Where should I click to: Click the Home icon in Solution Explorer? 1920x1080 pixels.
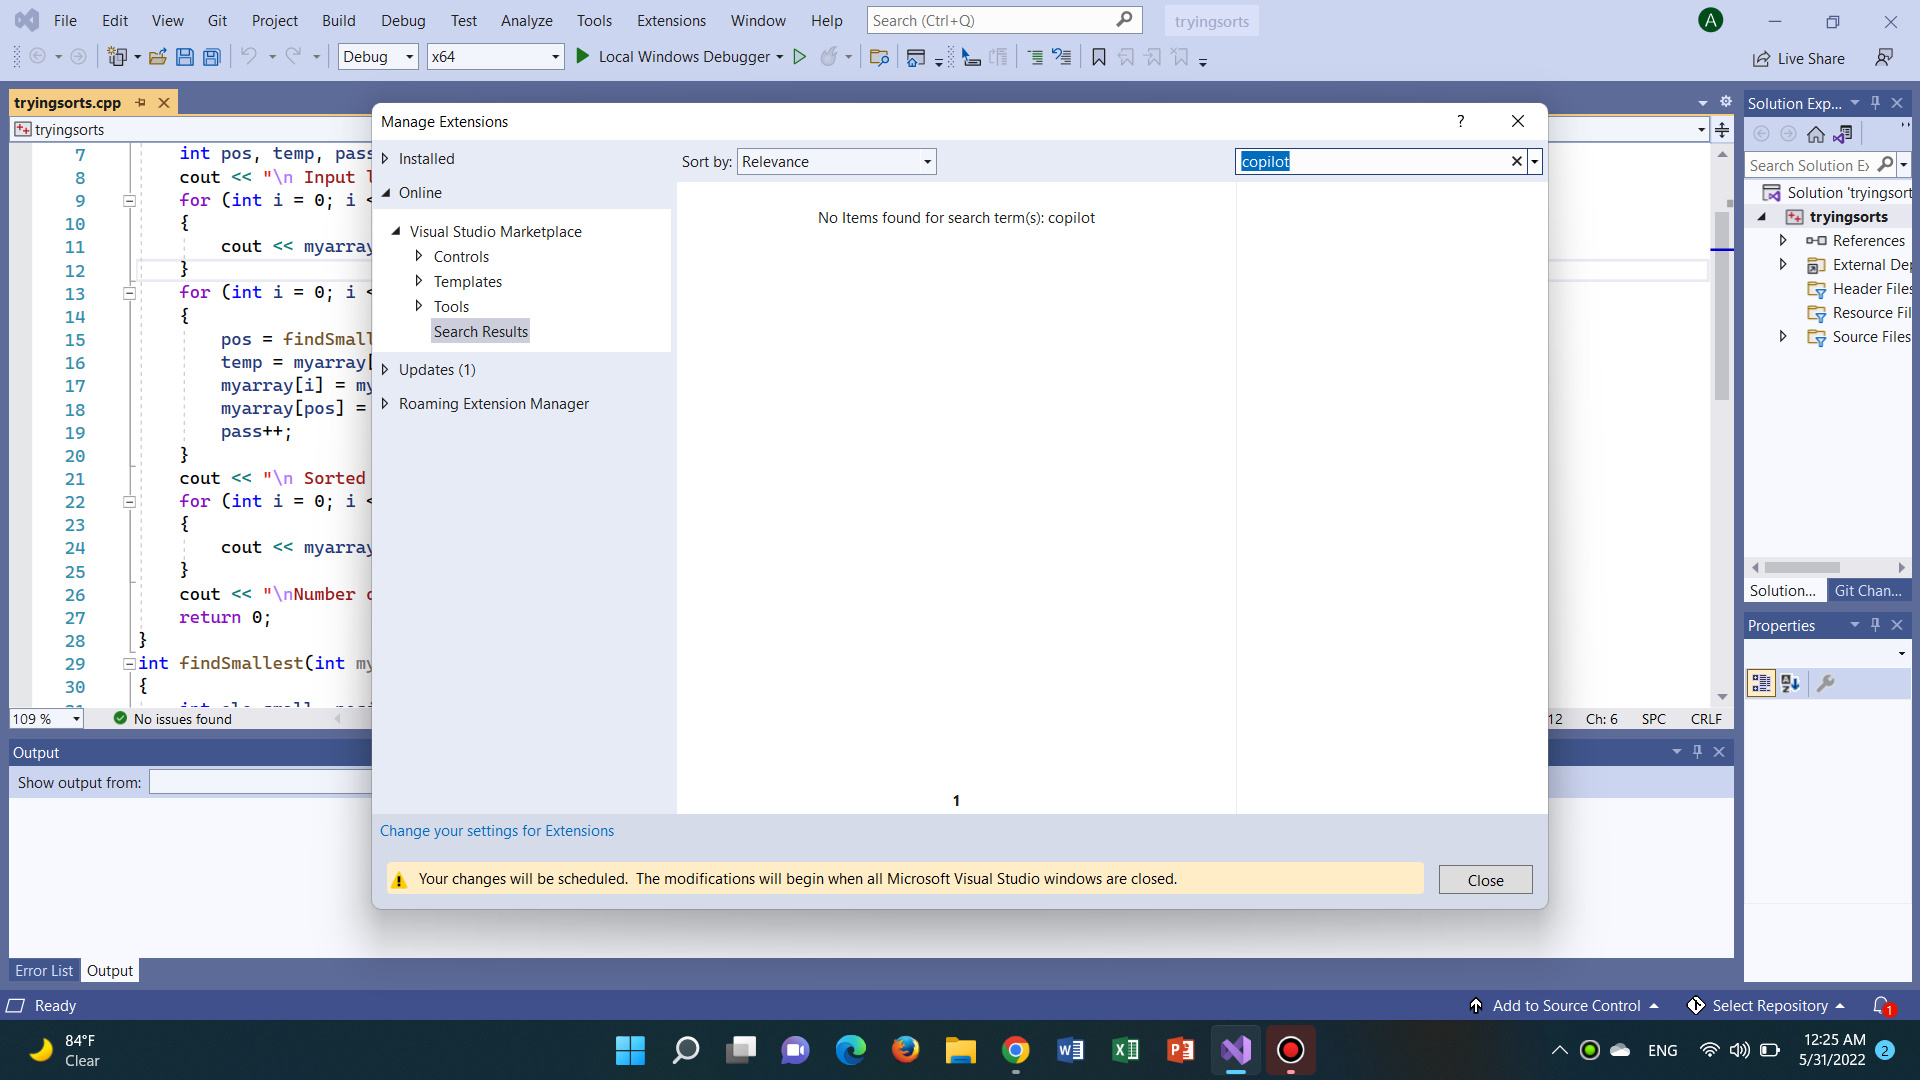tap(1817, 133)
